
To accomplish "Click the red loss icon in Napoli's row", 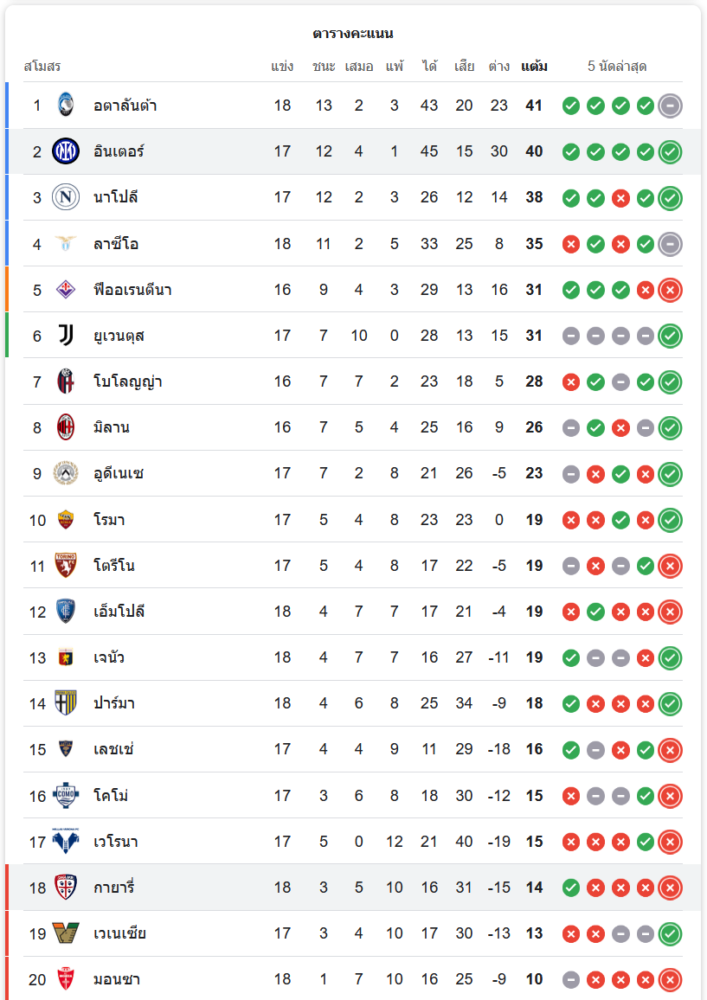I will coord(620,197).
